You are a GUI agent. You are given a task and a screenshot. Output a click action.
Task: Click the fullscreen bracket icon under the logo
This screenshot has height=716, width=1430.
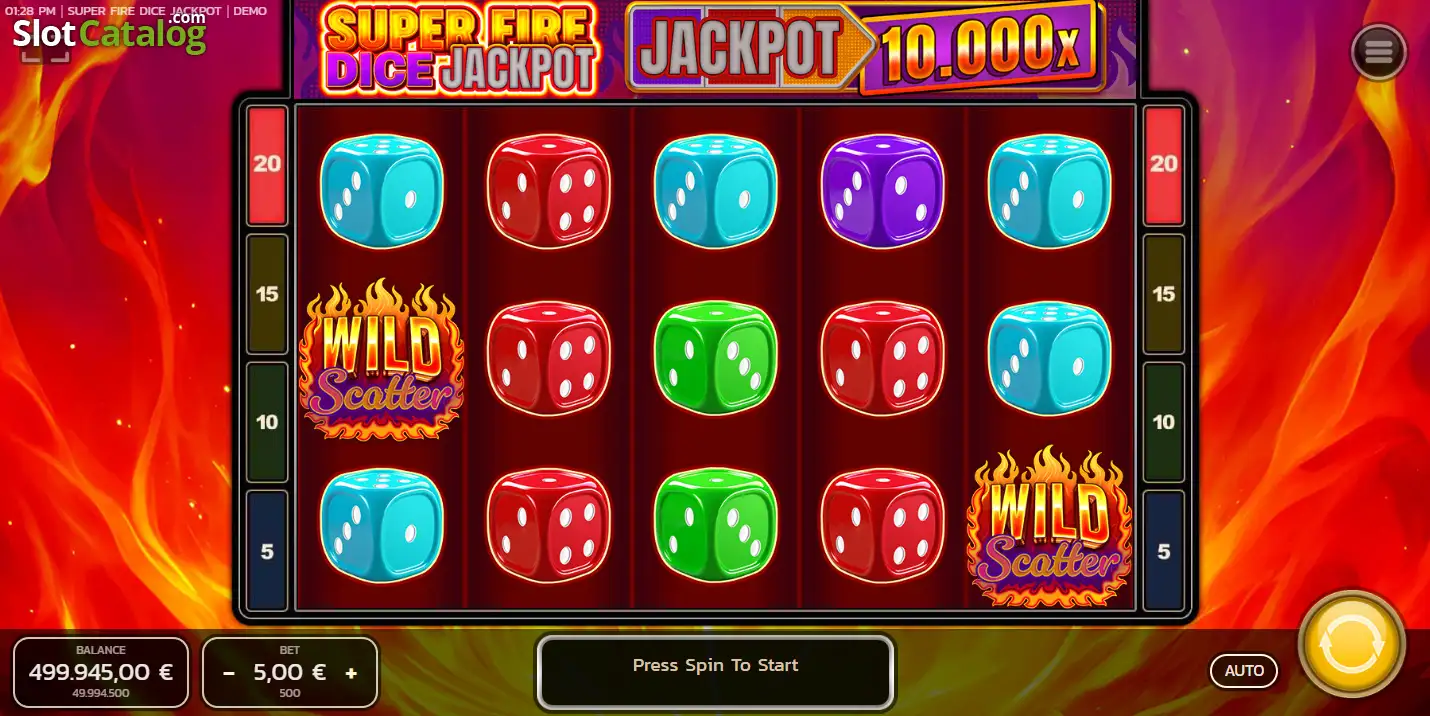point(45,54)
